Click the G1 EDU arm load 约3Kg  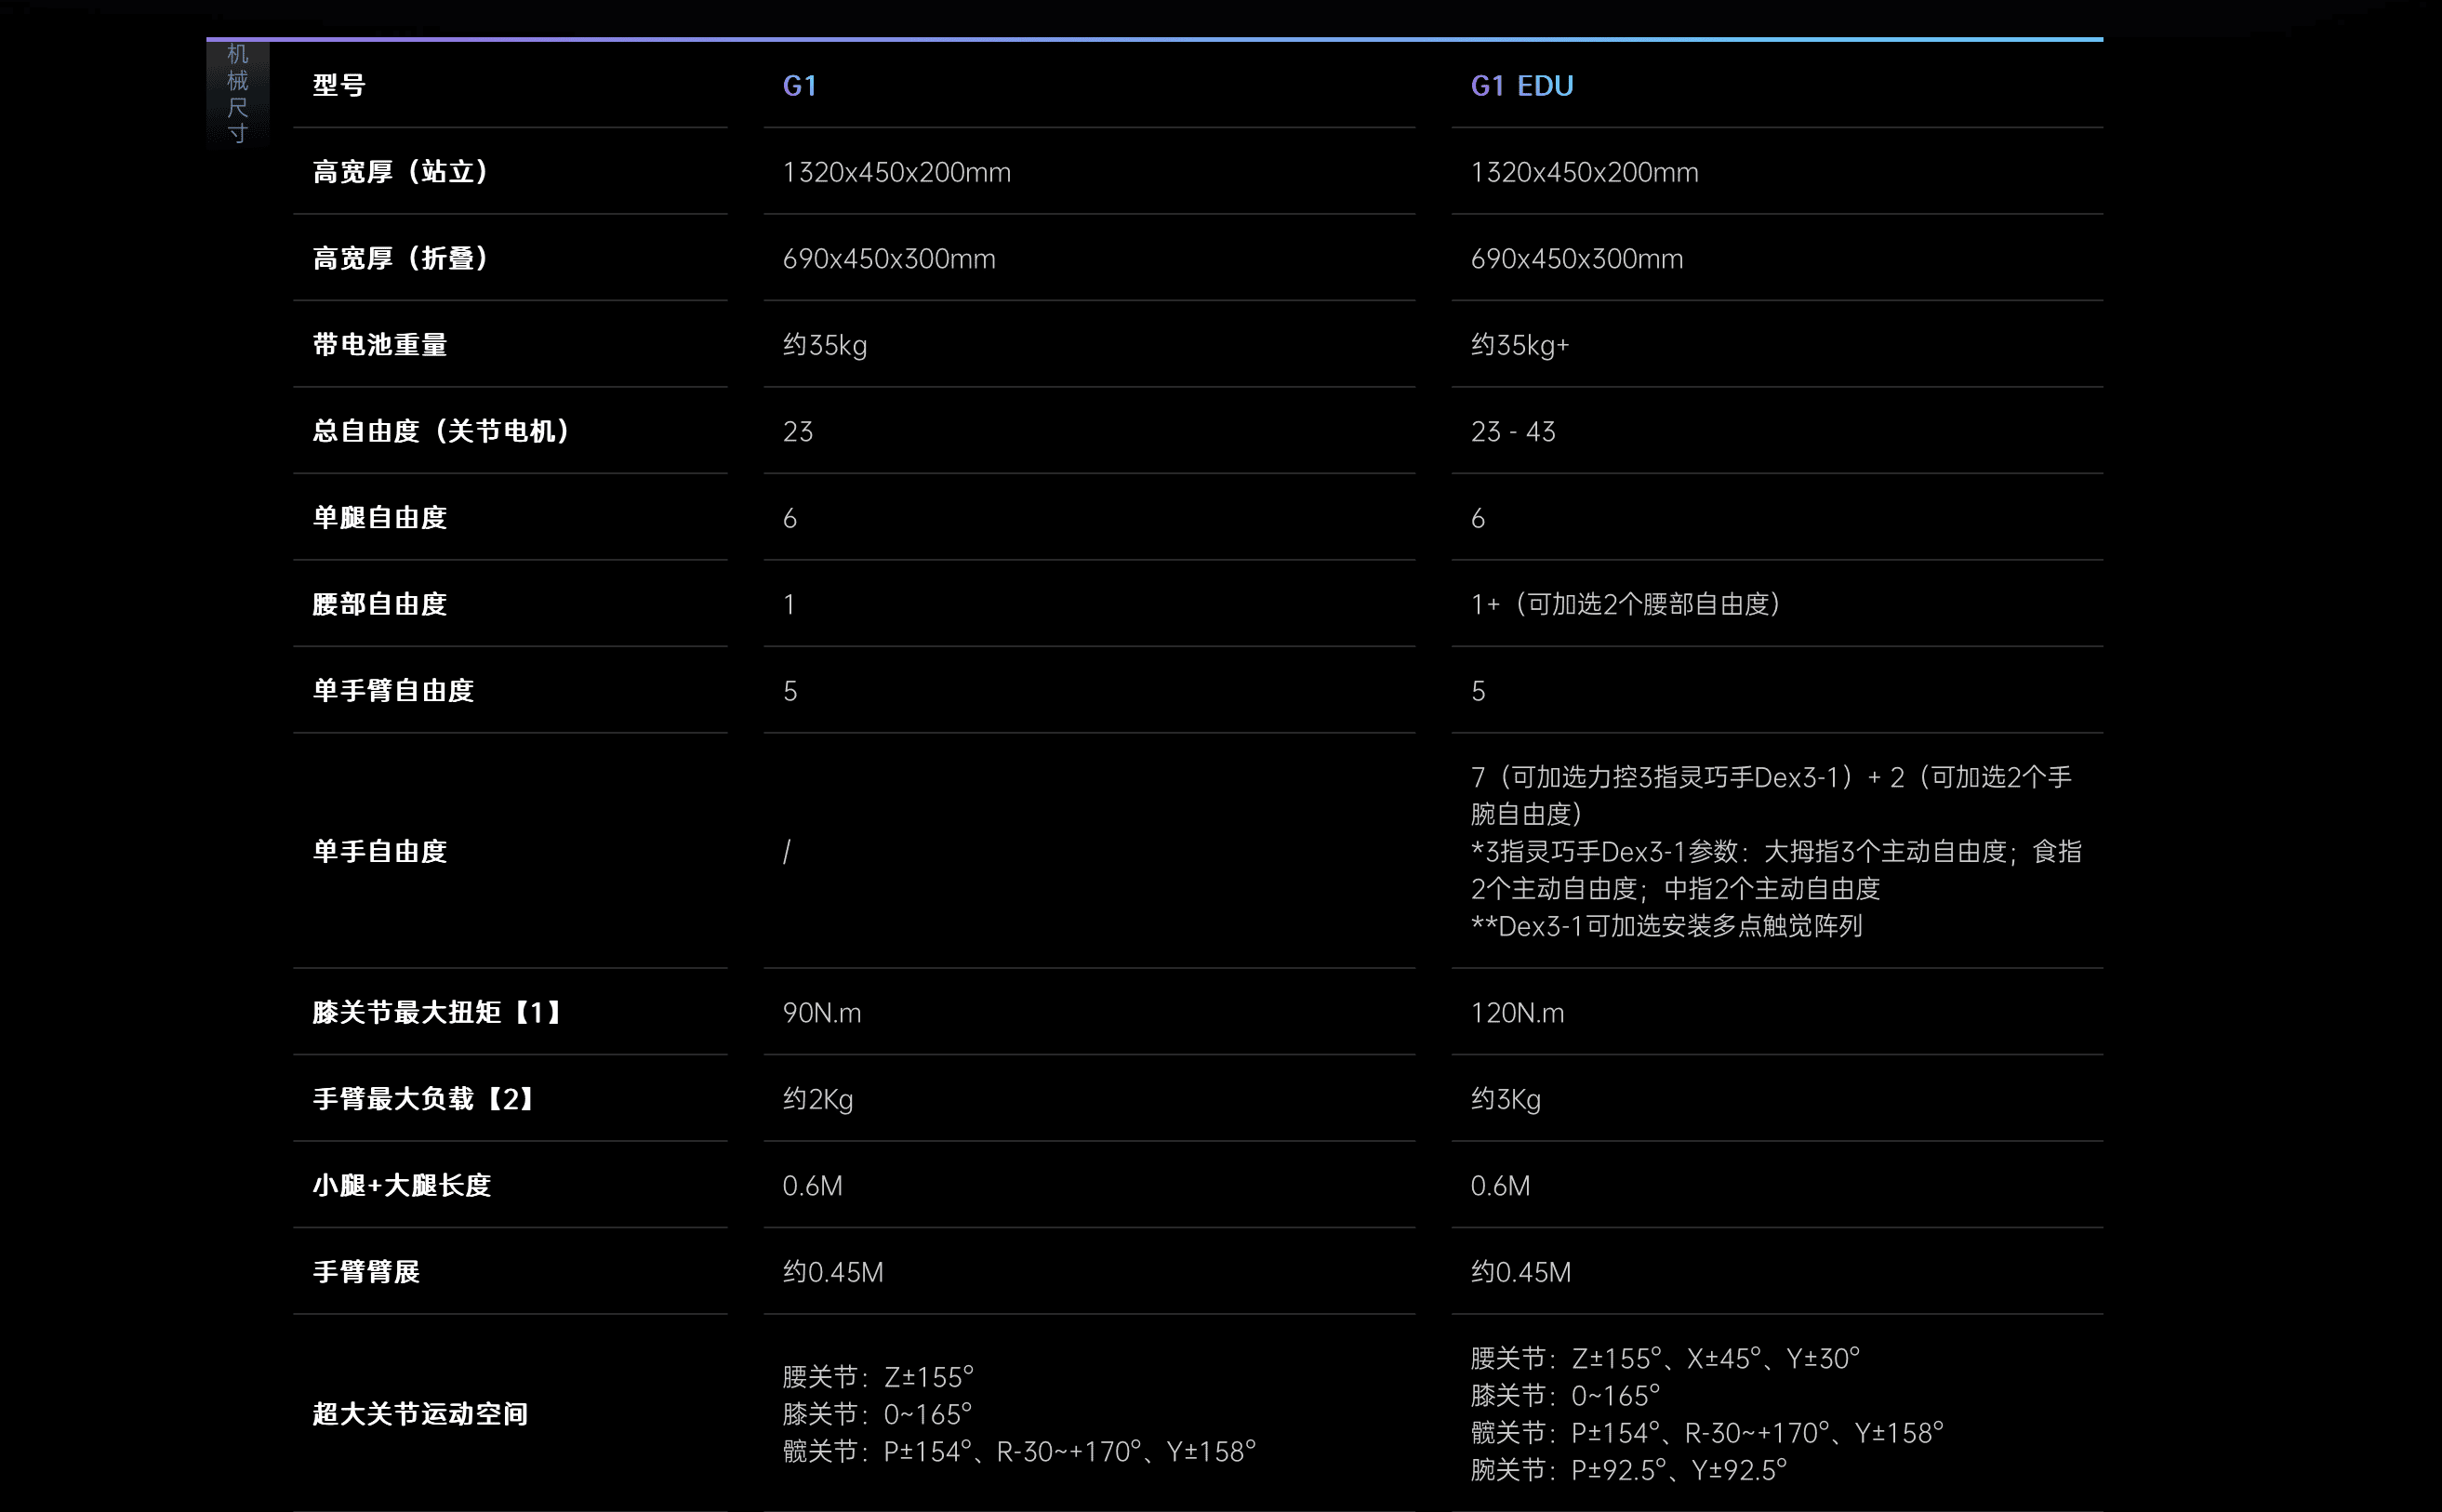1505,1099
